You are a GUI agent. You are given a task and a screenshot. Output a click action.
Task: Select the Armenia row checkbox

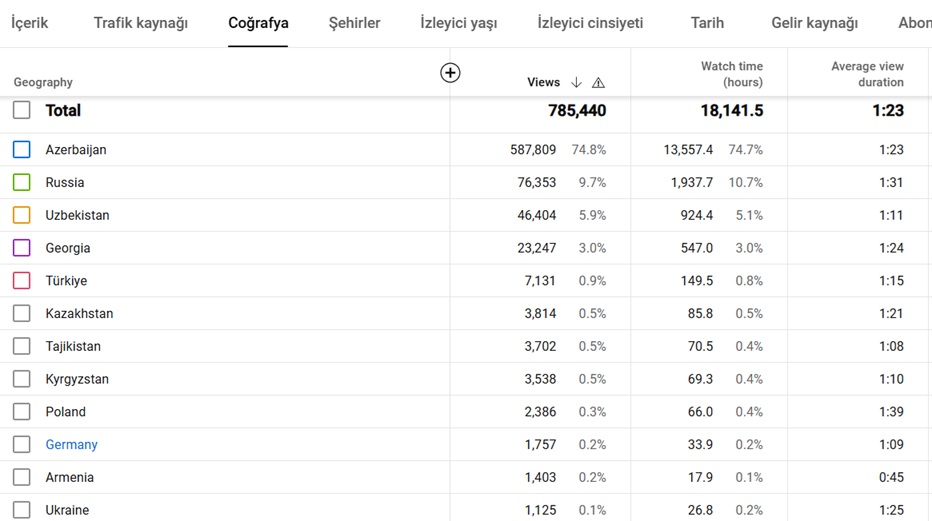tap(21, 477)
